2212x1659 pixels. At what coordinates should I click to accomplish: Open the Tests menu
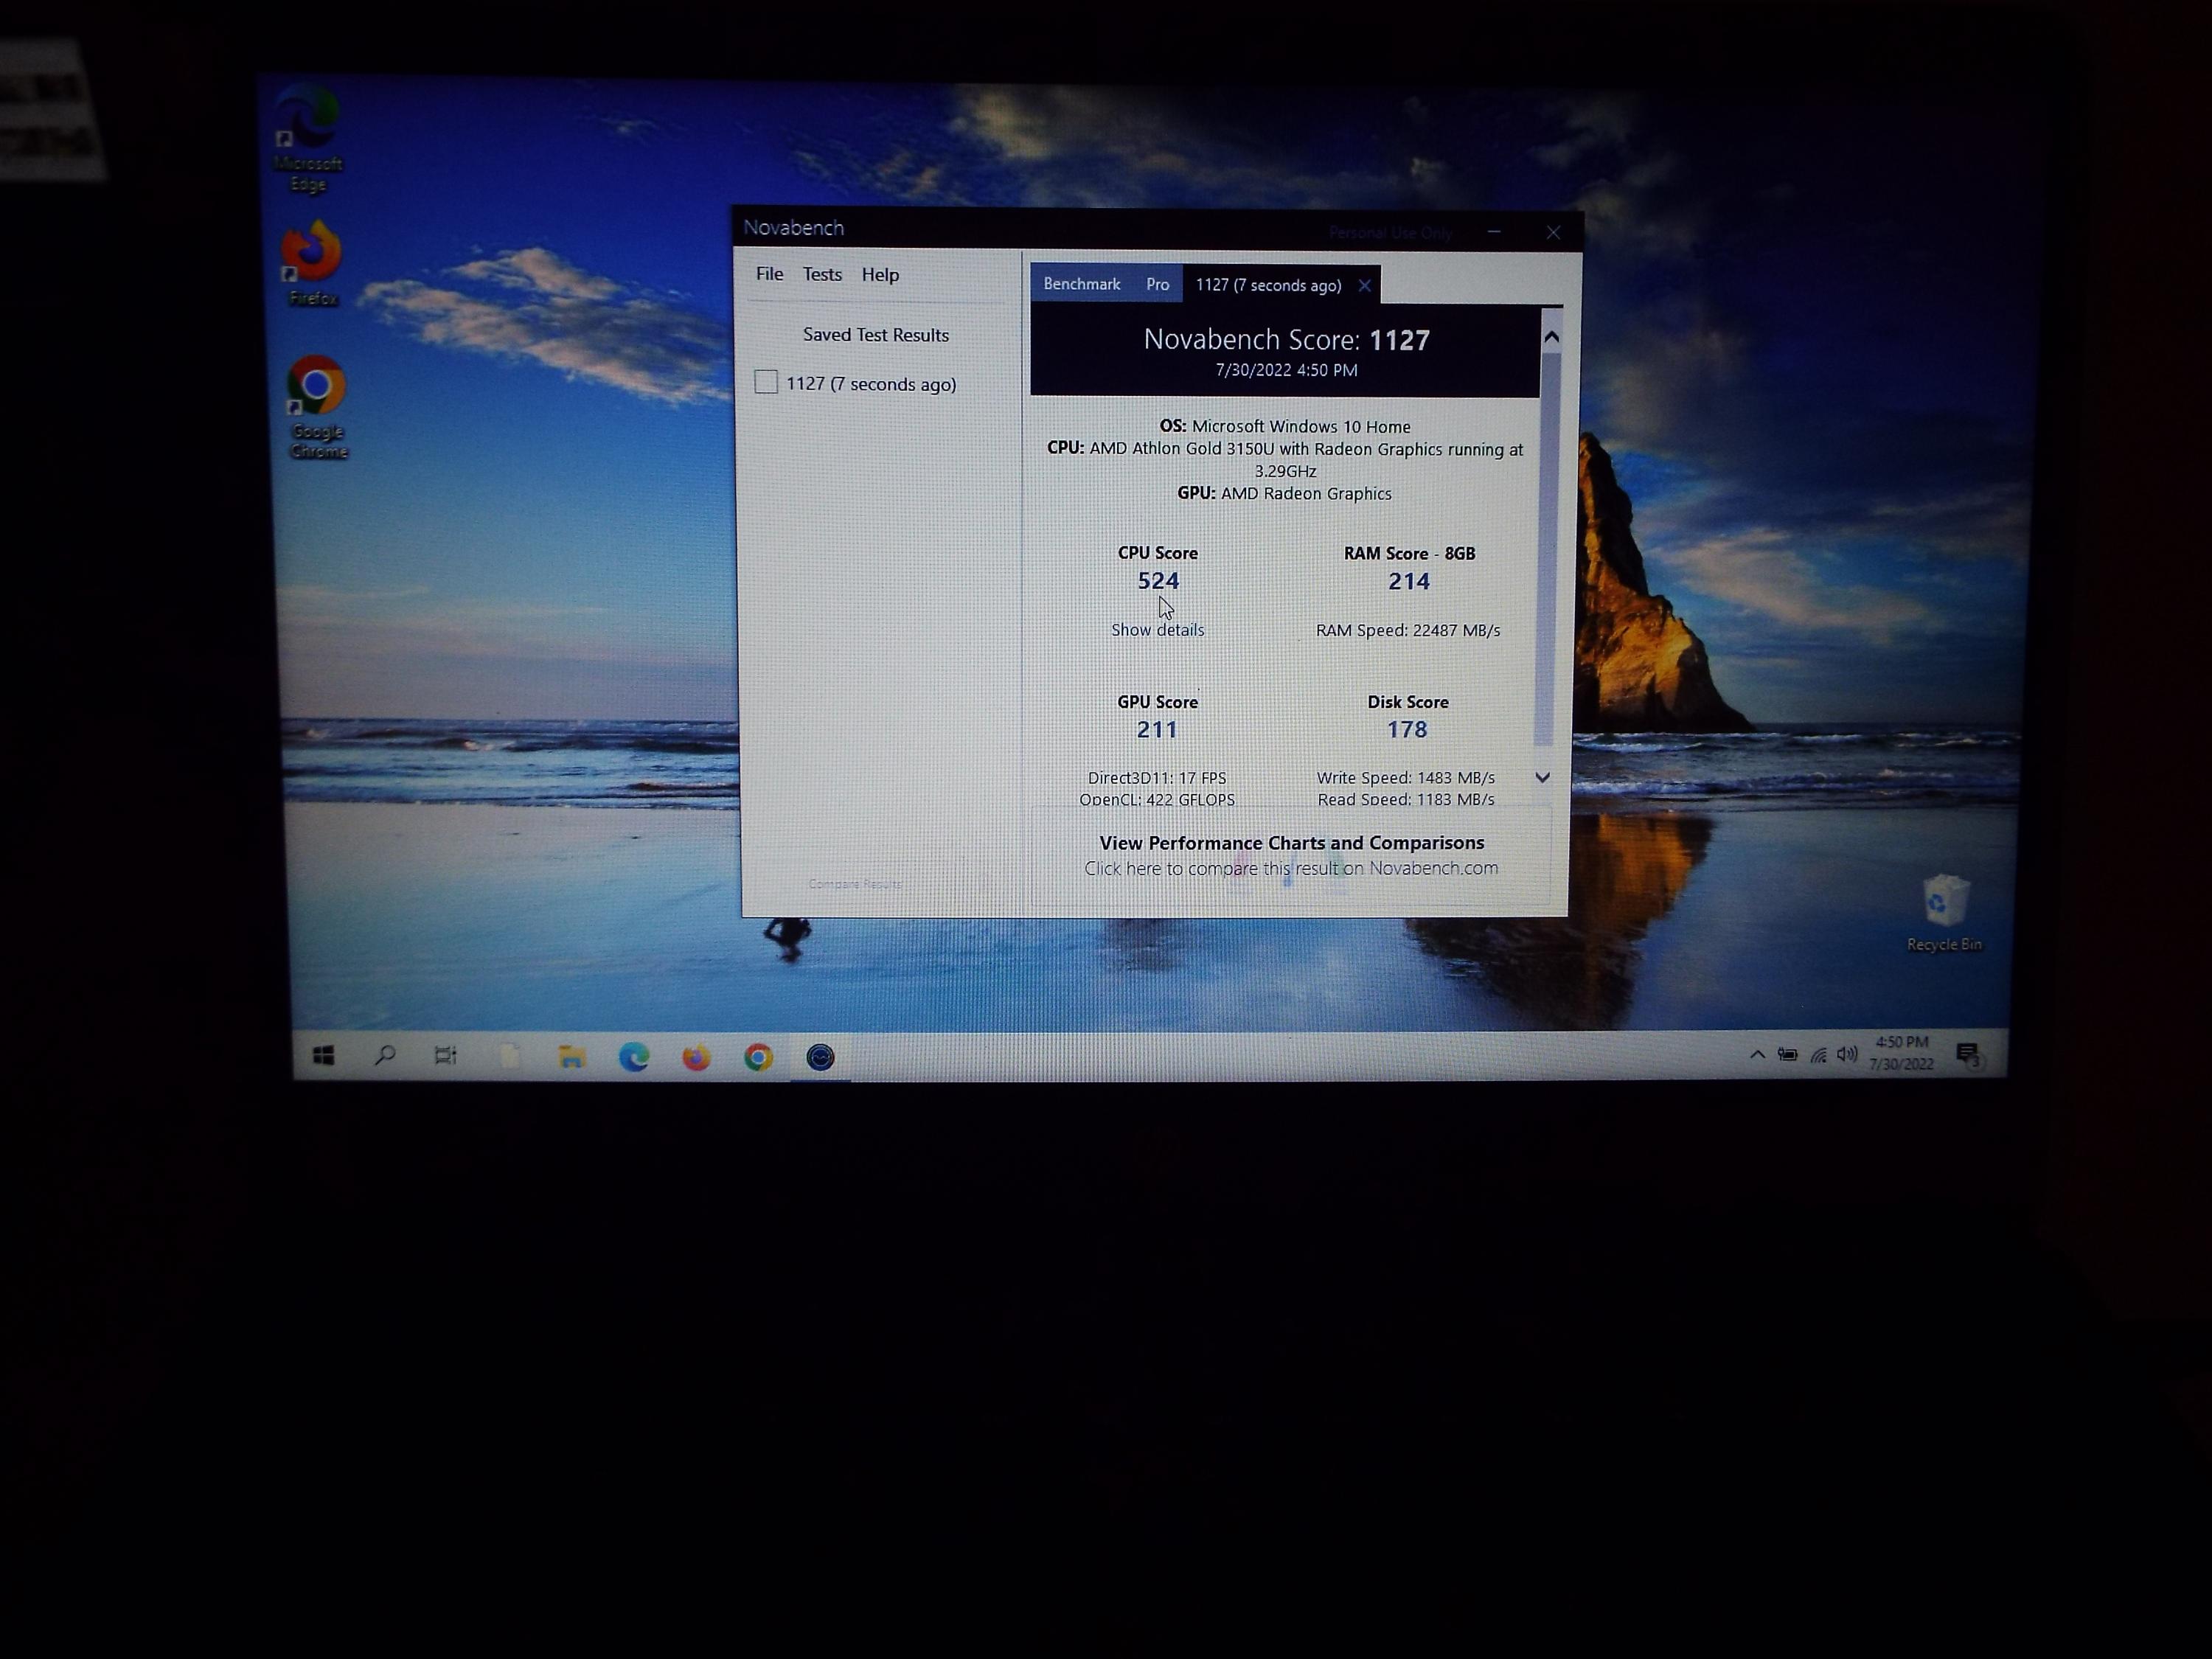pyautogui.click(x=822, y=274)
